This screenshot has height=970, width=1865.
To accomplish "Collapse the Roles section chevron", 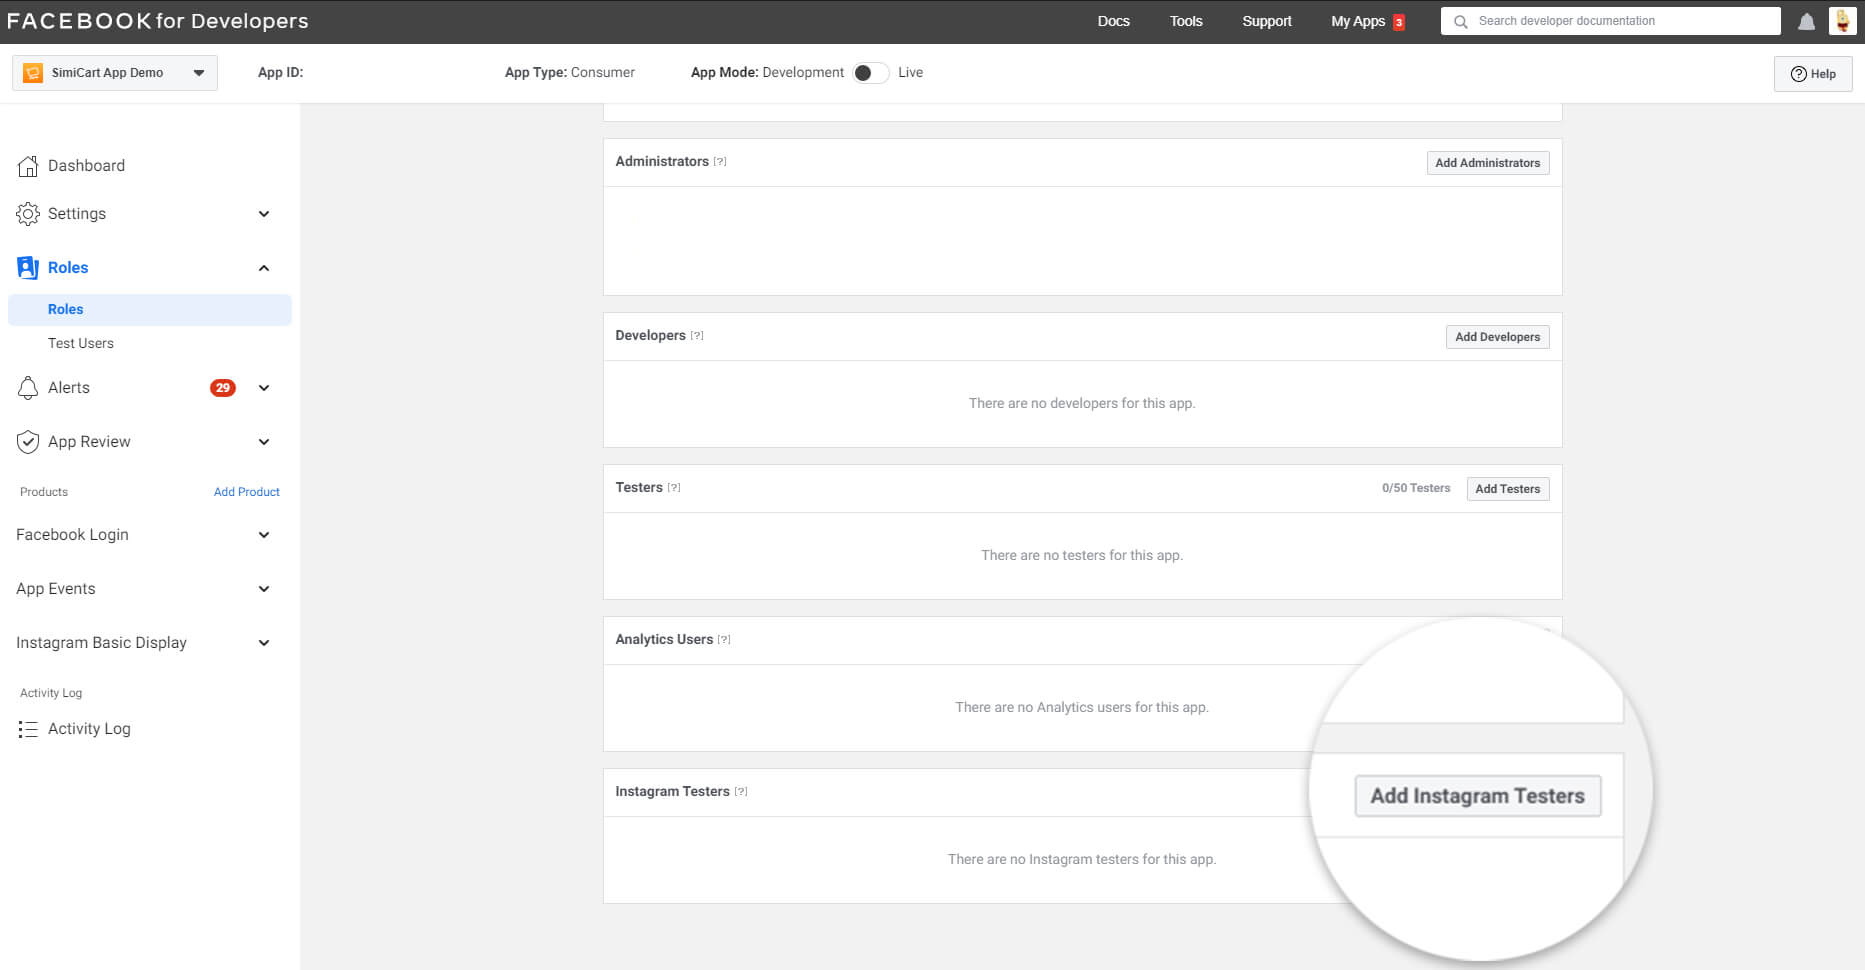I will 264,268.
